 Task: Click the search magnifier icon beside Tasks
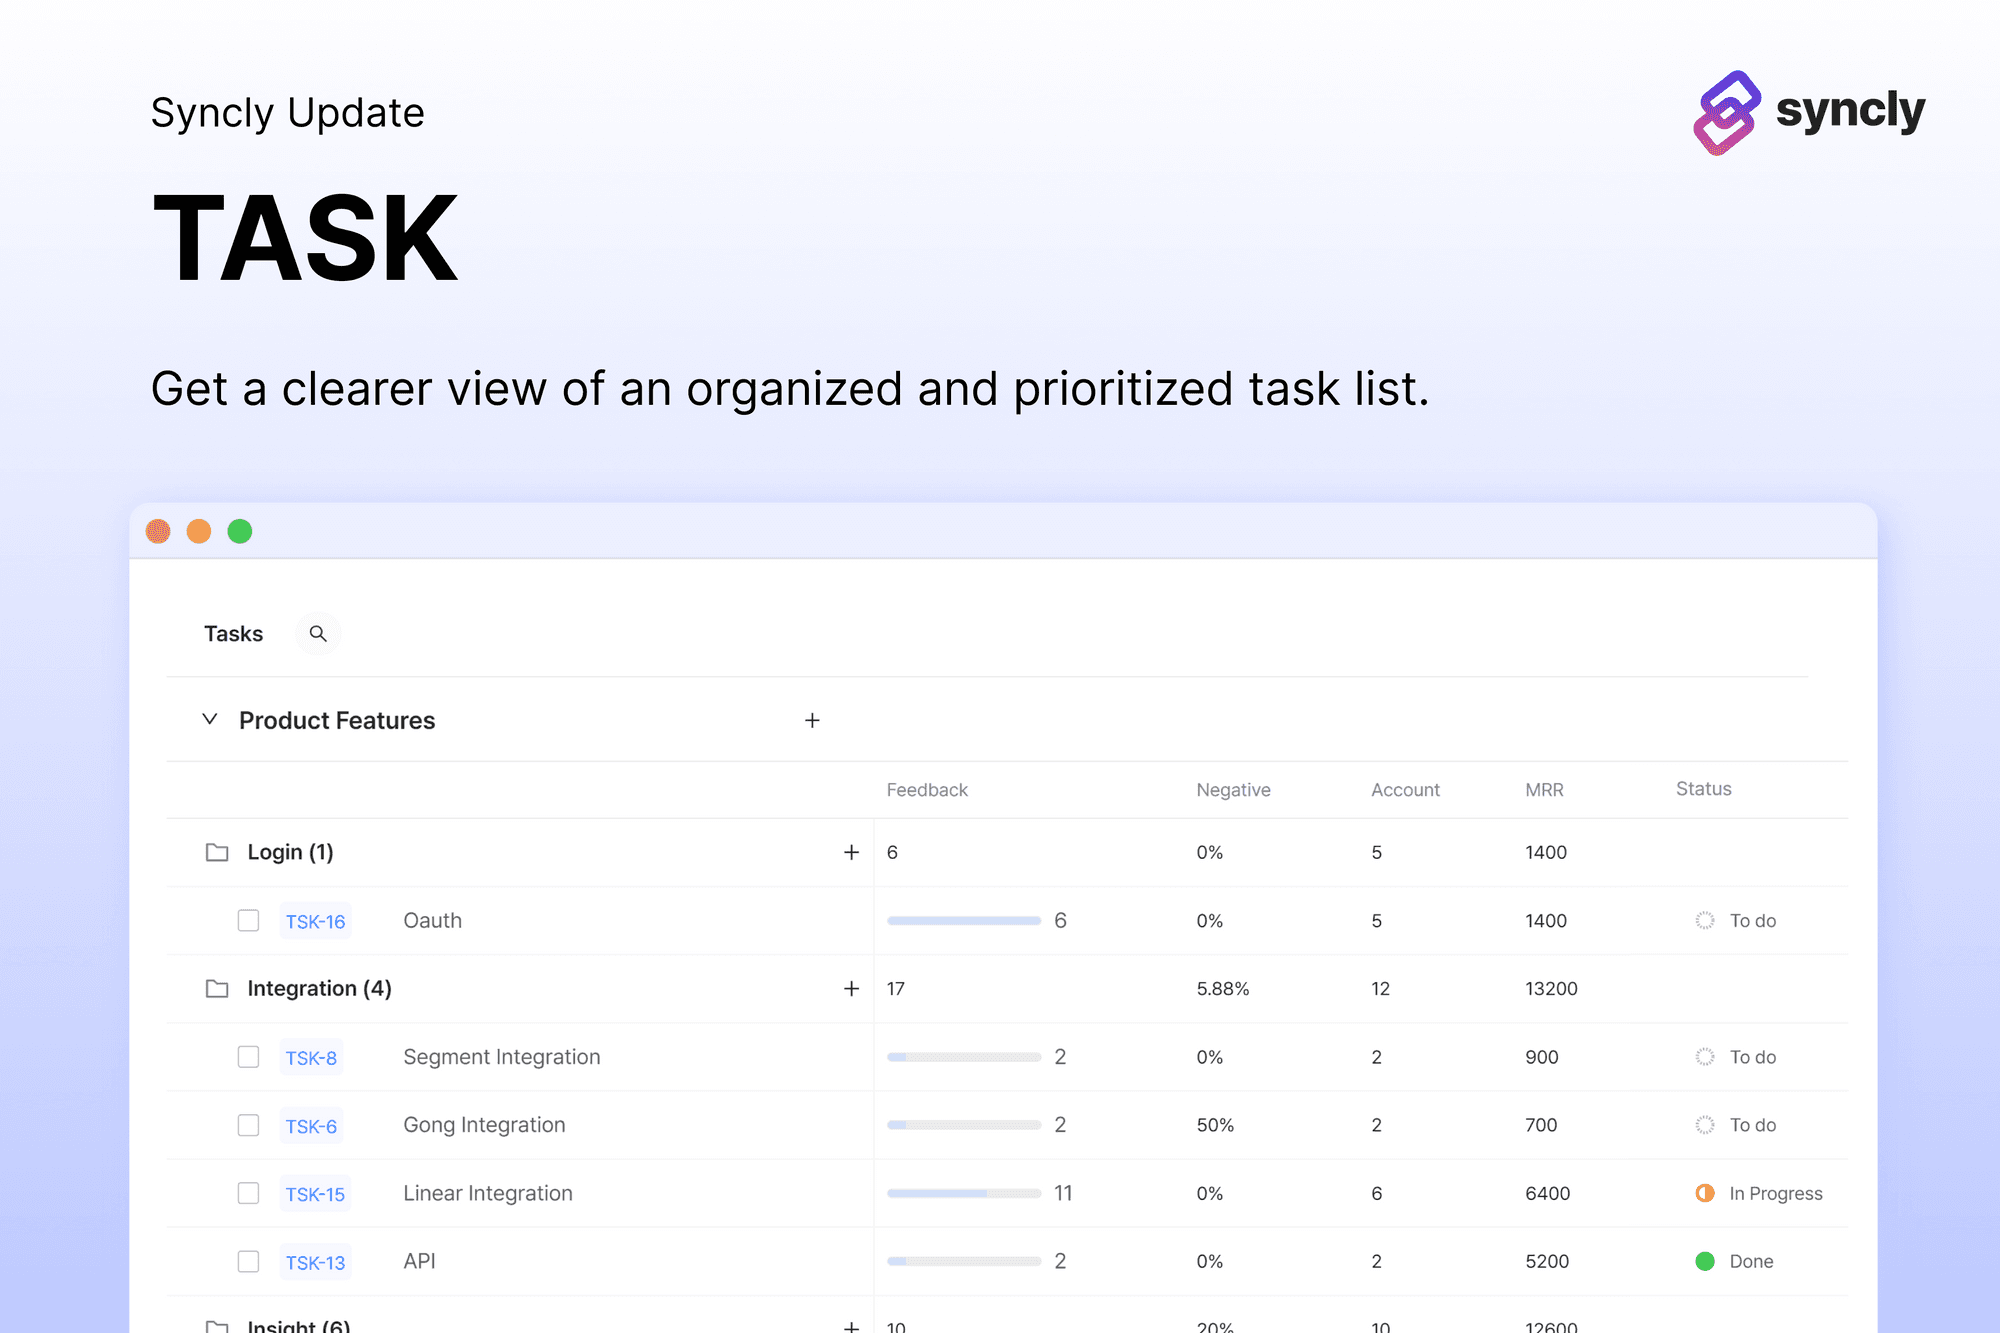coord(318,634)
